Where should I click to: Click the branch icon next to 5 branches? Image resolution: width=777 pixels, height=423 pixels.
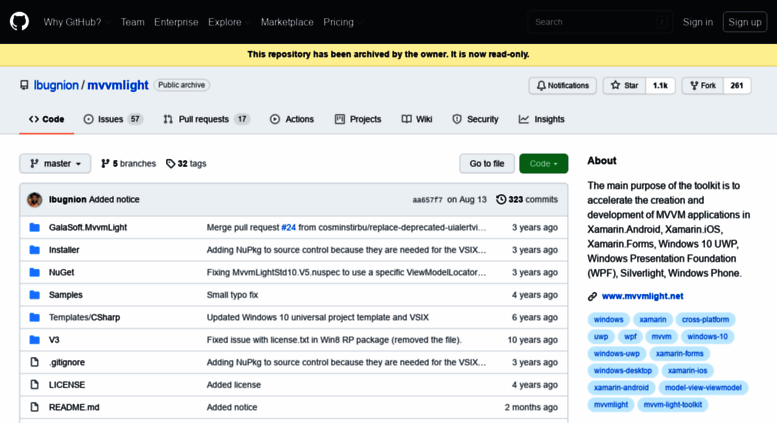point(105,163)
